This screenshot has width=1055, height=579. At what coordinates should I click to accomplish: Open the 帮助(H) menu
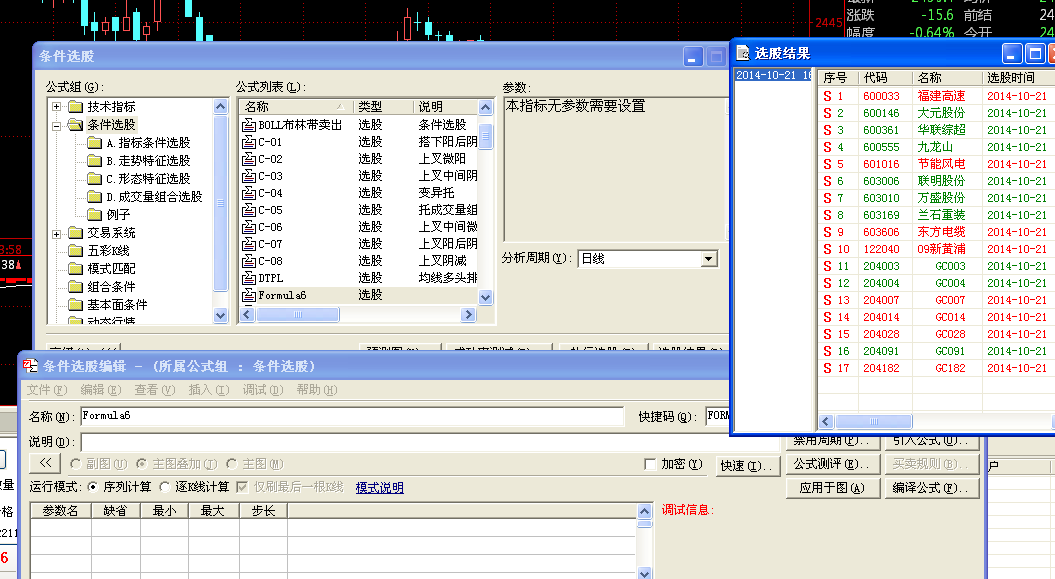(x=316, y=390)
